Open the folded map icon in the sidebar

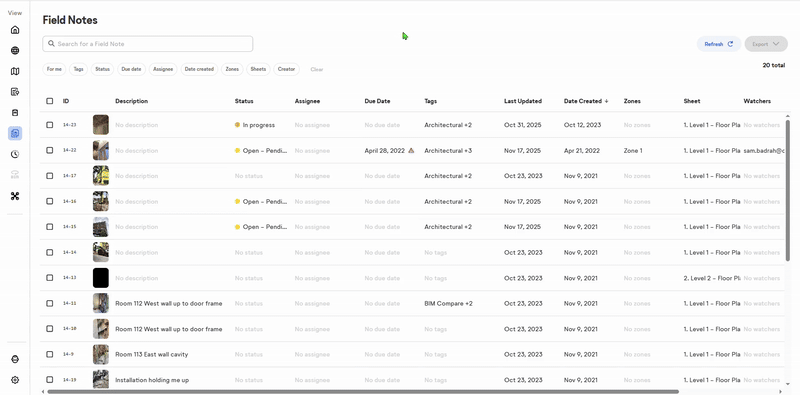point(15,71)
